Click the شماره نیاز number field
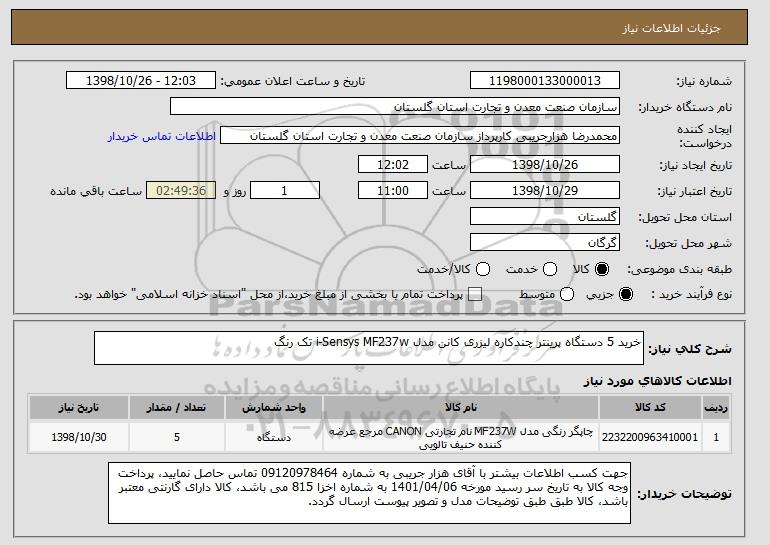The image size is (770, 545). (545, 81)
